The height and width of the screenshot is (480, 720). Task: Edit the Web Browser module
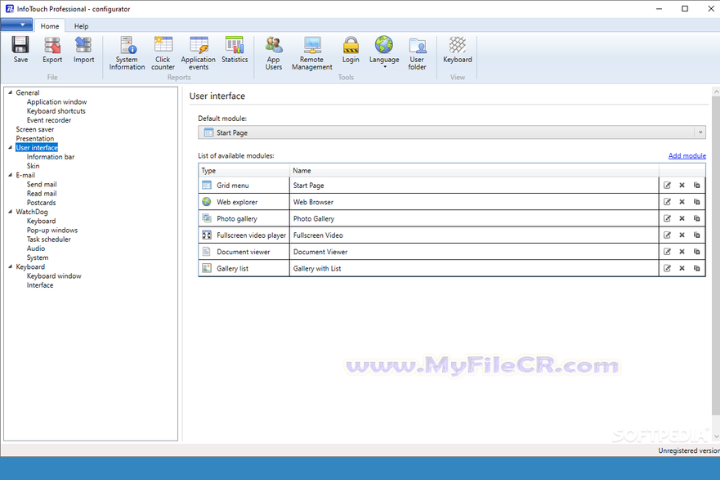click(x=667, y=202)
